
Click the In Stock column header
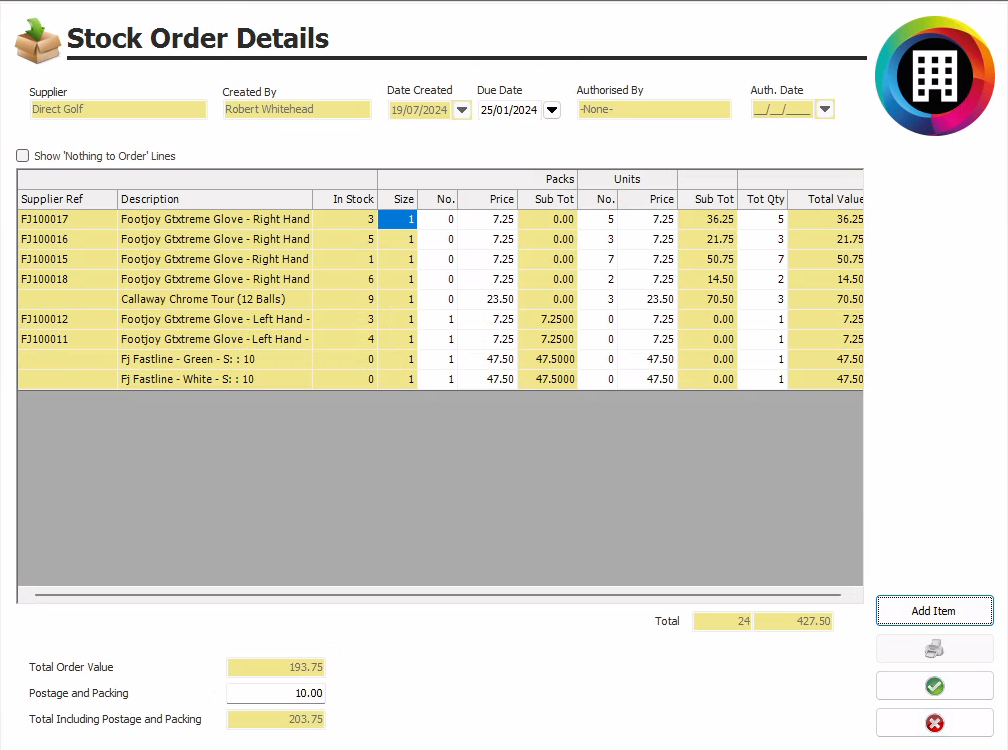[345, 199]
